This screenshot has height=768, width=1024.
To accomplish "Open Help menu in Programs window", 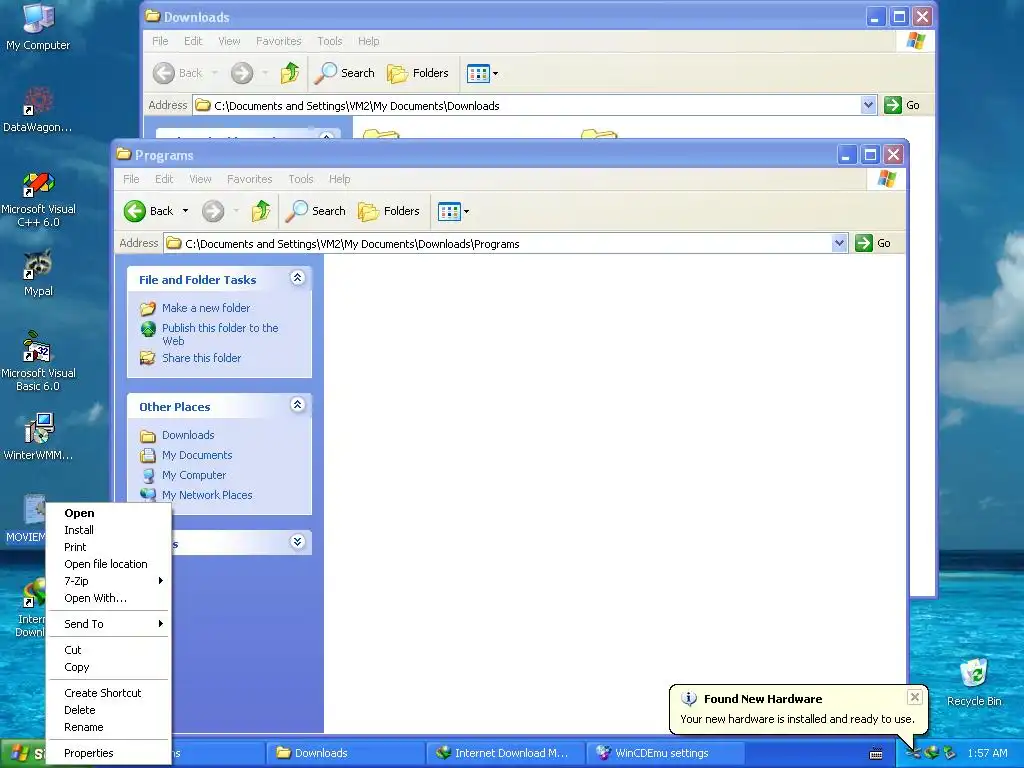I will pos(340,179).
